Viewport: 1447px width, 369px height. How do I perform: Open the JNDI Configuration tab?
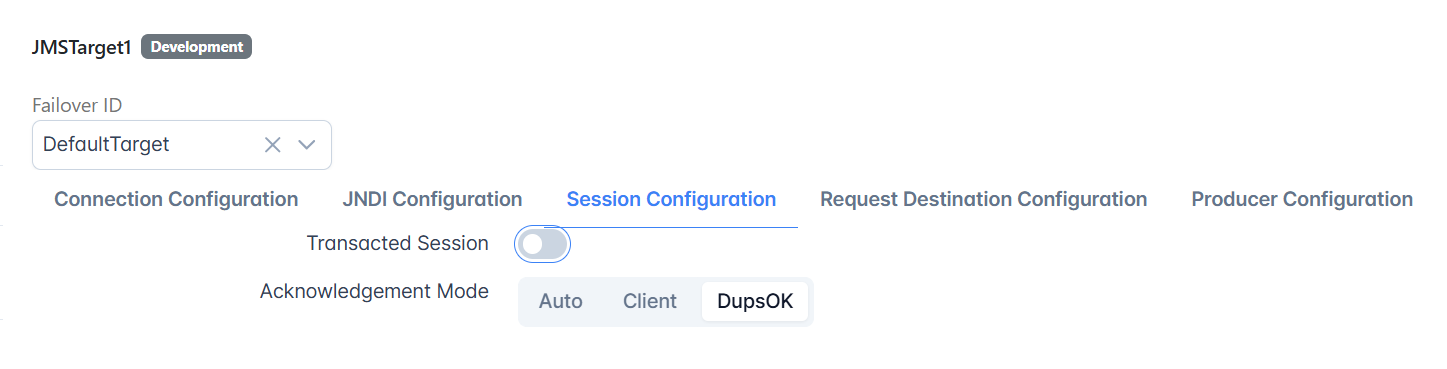pos(432,199)
